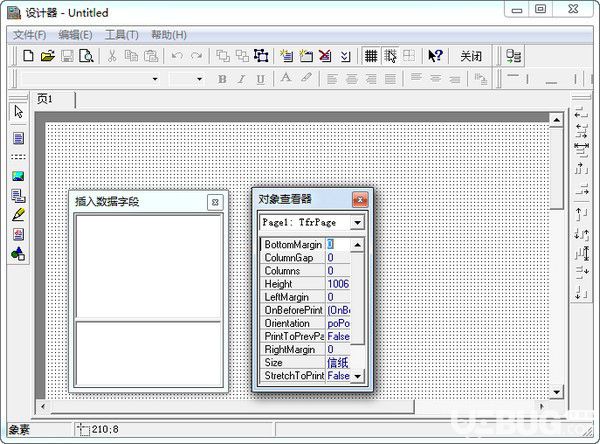Select the shapes tool with colored figures
This screenshot has width=600, height=444.
18,254
